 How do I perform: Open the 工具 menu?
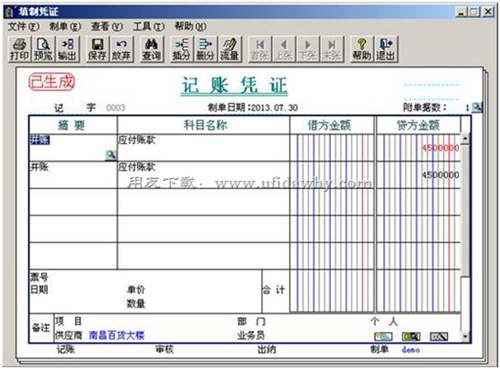point(149,26)
